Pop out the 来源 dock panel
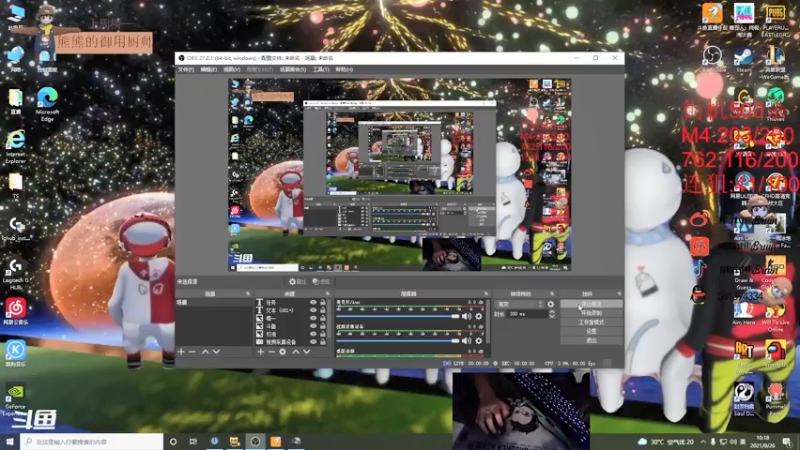Screen dimensions: 800x450 pos(328,294)
